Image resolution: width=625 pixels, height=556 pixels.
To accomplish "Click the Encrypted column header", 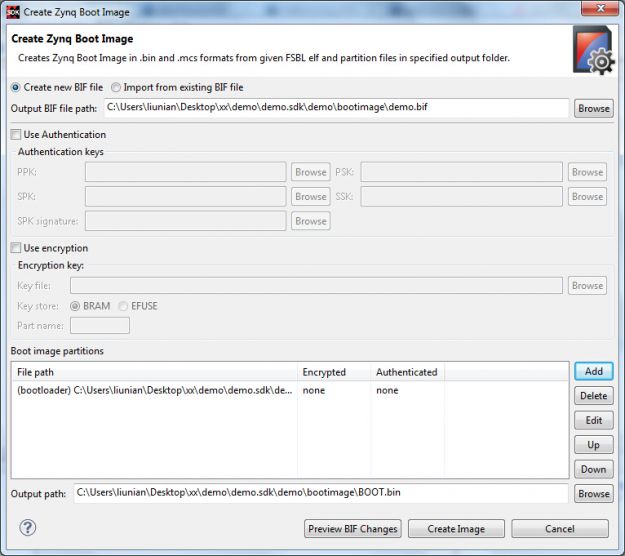I will pyautogui.click(x=334, y=372).
